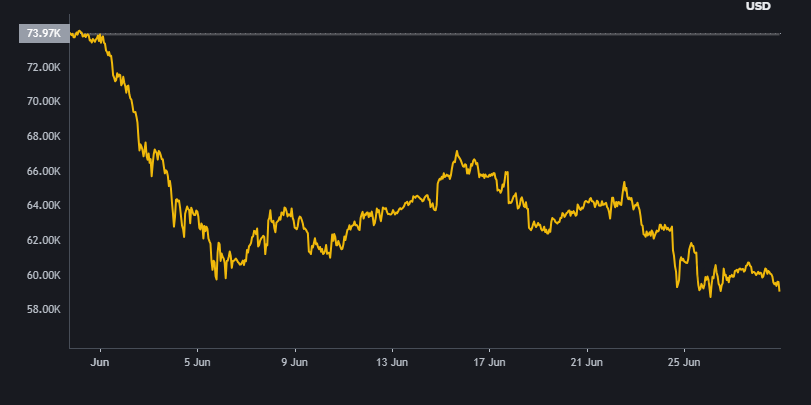Click the 72.00K axis value
The height and width of the screenshot is (405, 811).
click(x=44, y=67)
